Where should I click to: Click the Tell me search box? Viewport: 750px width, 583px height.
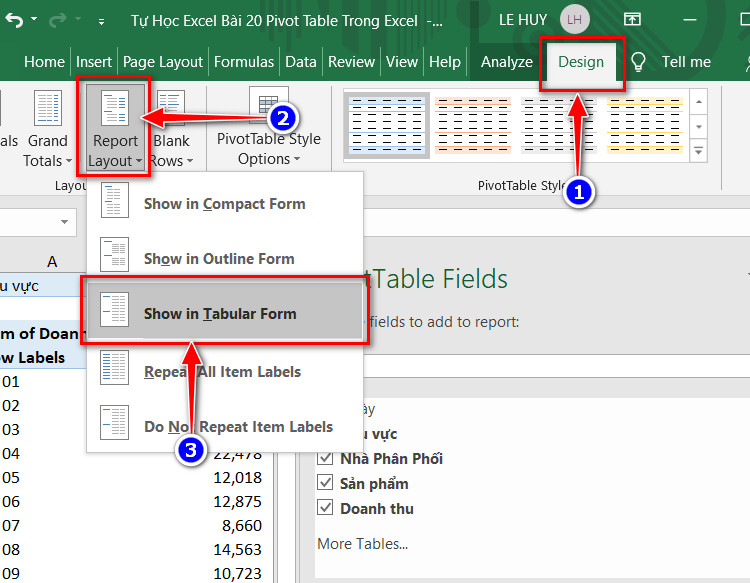tap(686, 62)
